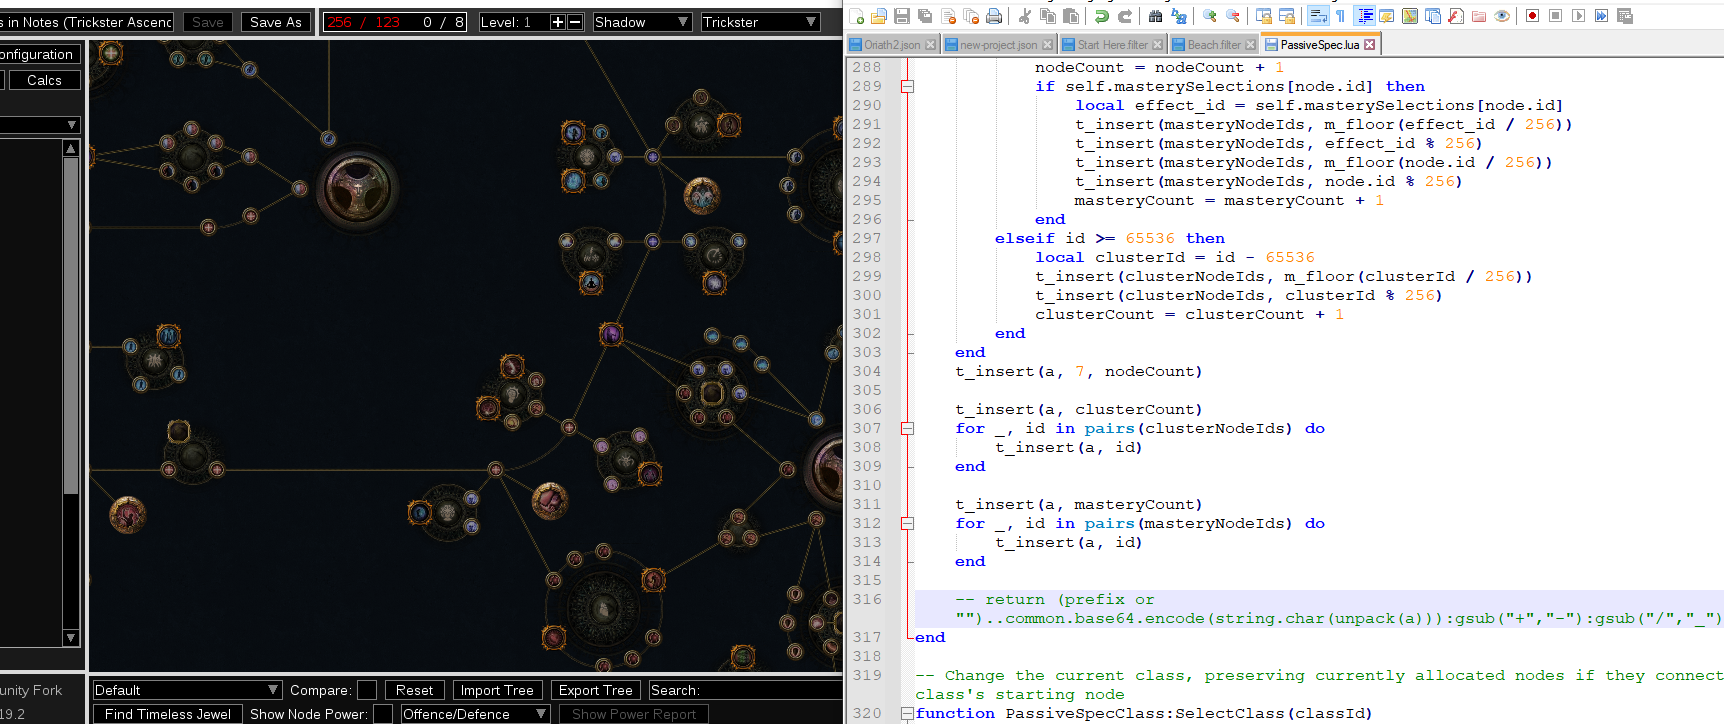Click Find Timeless Jewel button
The height and width of the screenshot is (724, 1724).
point(168,714)
